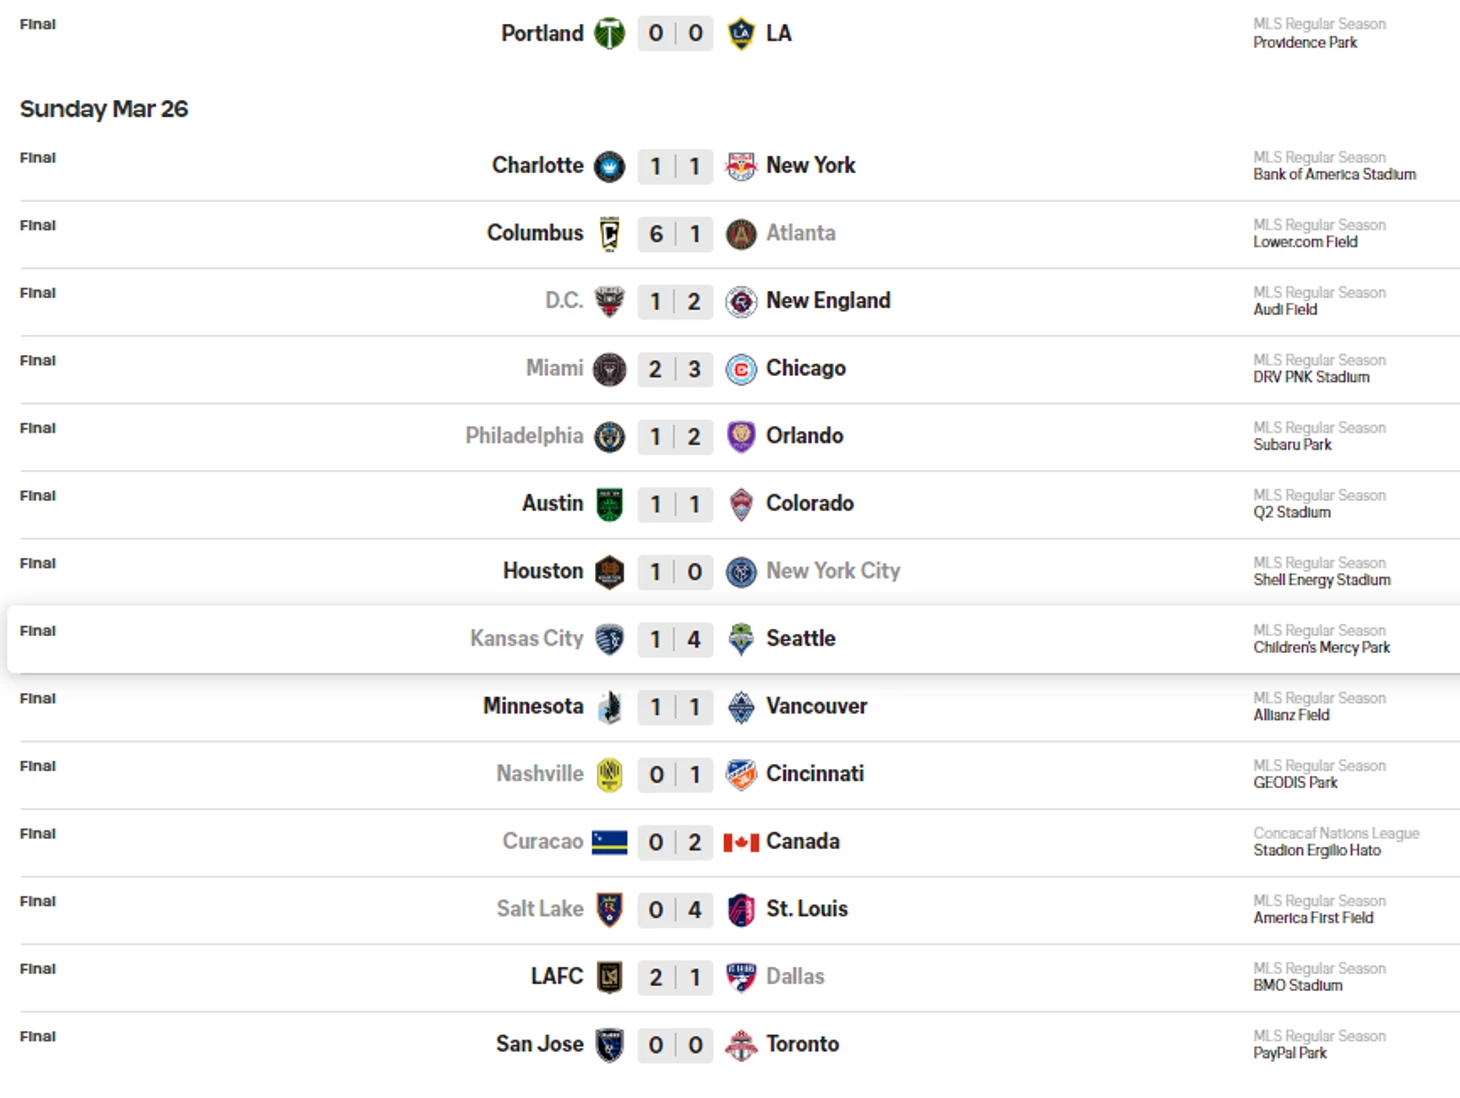The image size is (1460, 1098).
Task: Click the Columbus Crew logo
Action: [609, 233]
